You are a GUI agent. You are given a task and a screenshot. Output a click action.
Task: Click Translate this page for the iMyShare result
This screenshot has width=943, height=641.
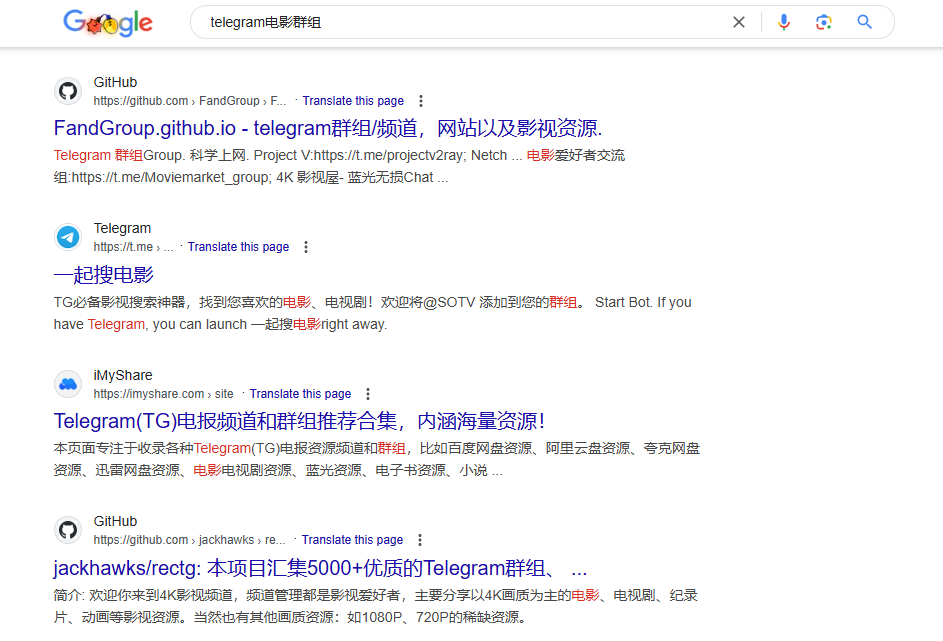(x=300, y=394)
